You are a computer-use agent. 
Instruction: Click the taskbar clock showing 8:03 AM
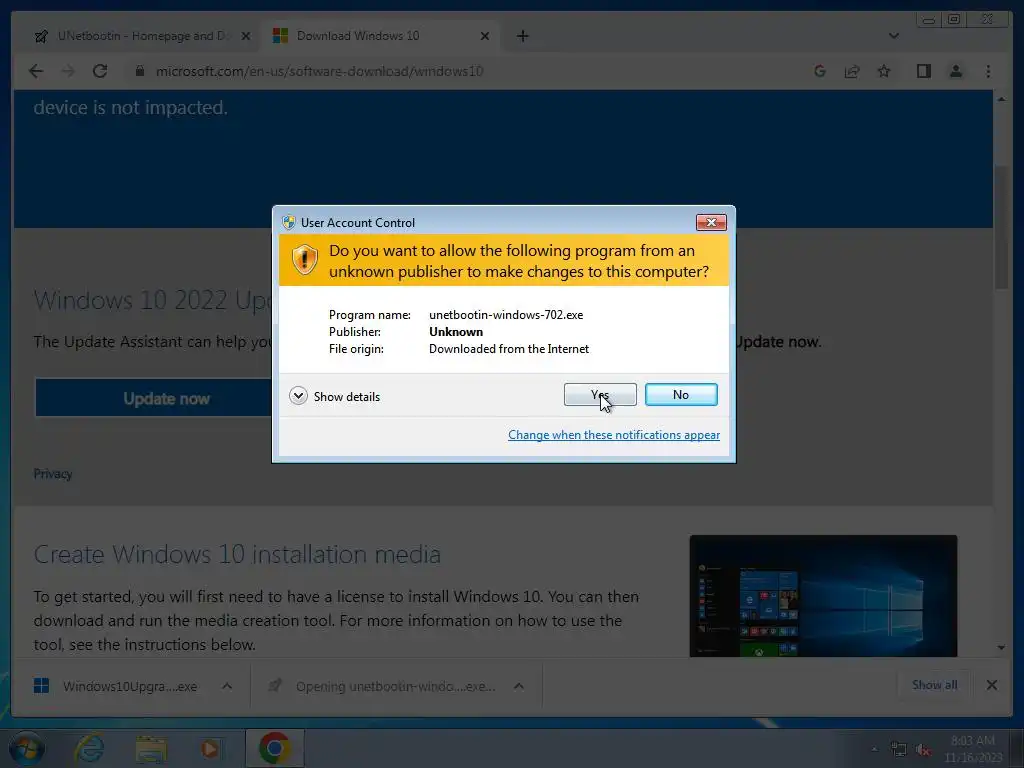(x=973, y=748)
